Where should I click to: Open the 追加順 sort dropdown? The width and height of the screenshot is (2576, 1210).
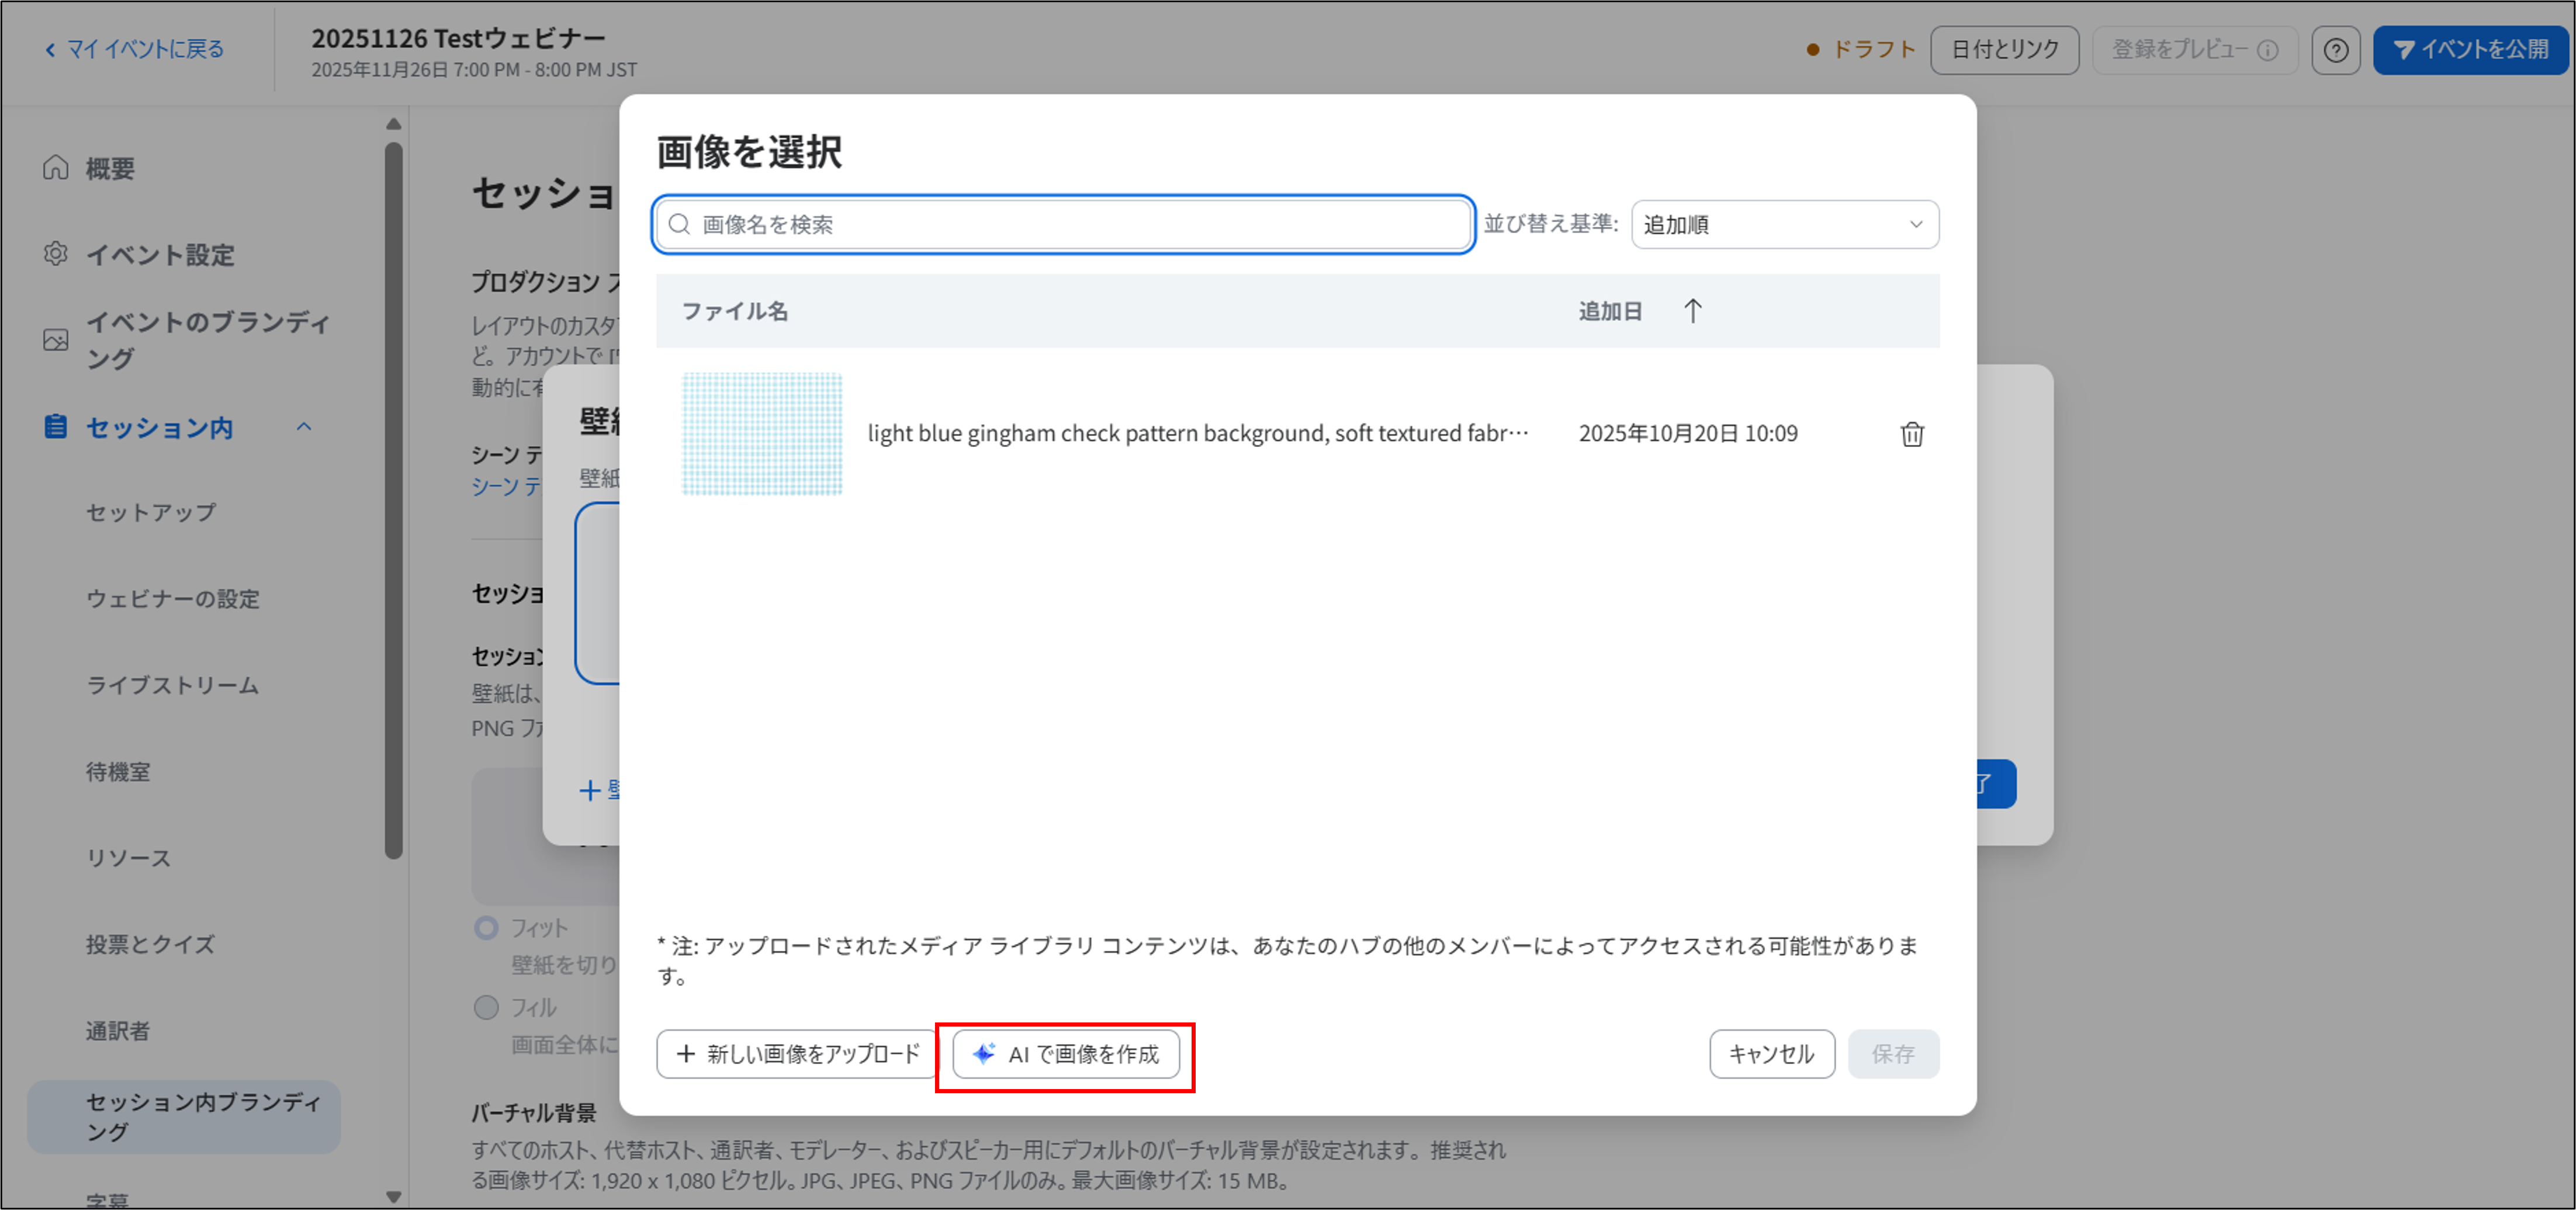point(1784,224)
